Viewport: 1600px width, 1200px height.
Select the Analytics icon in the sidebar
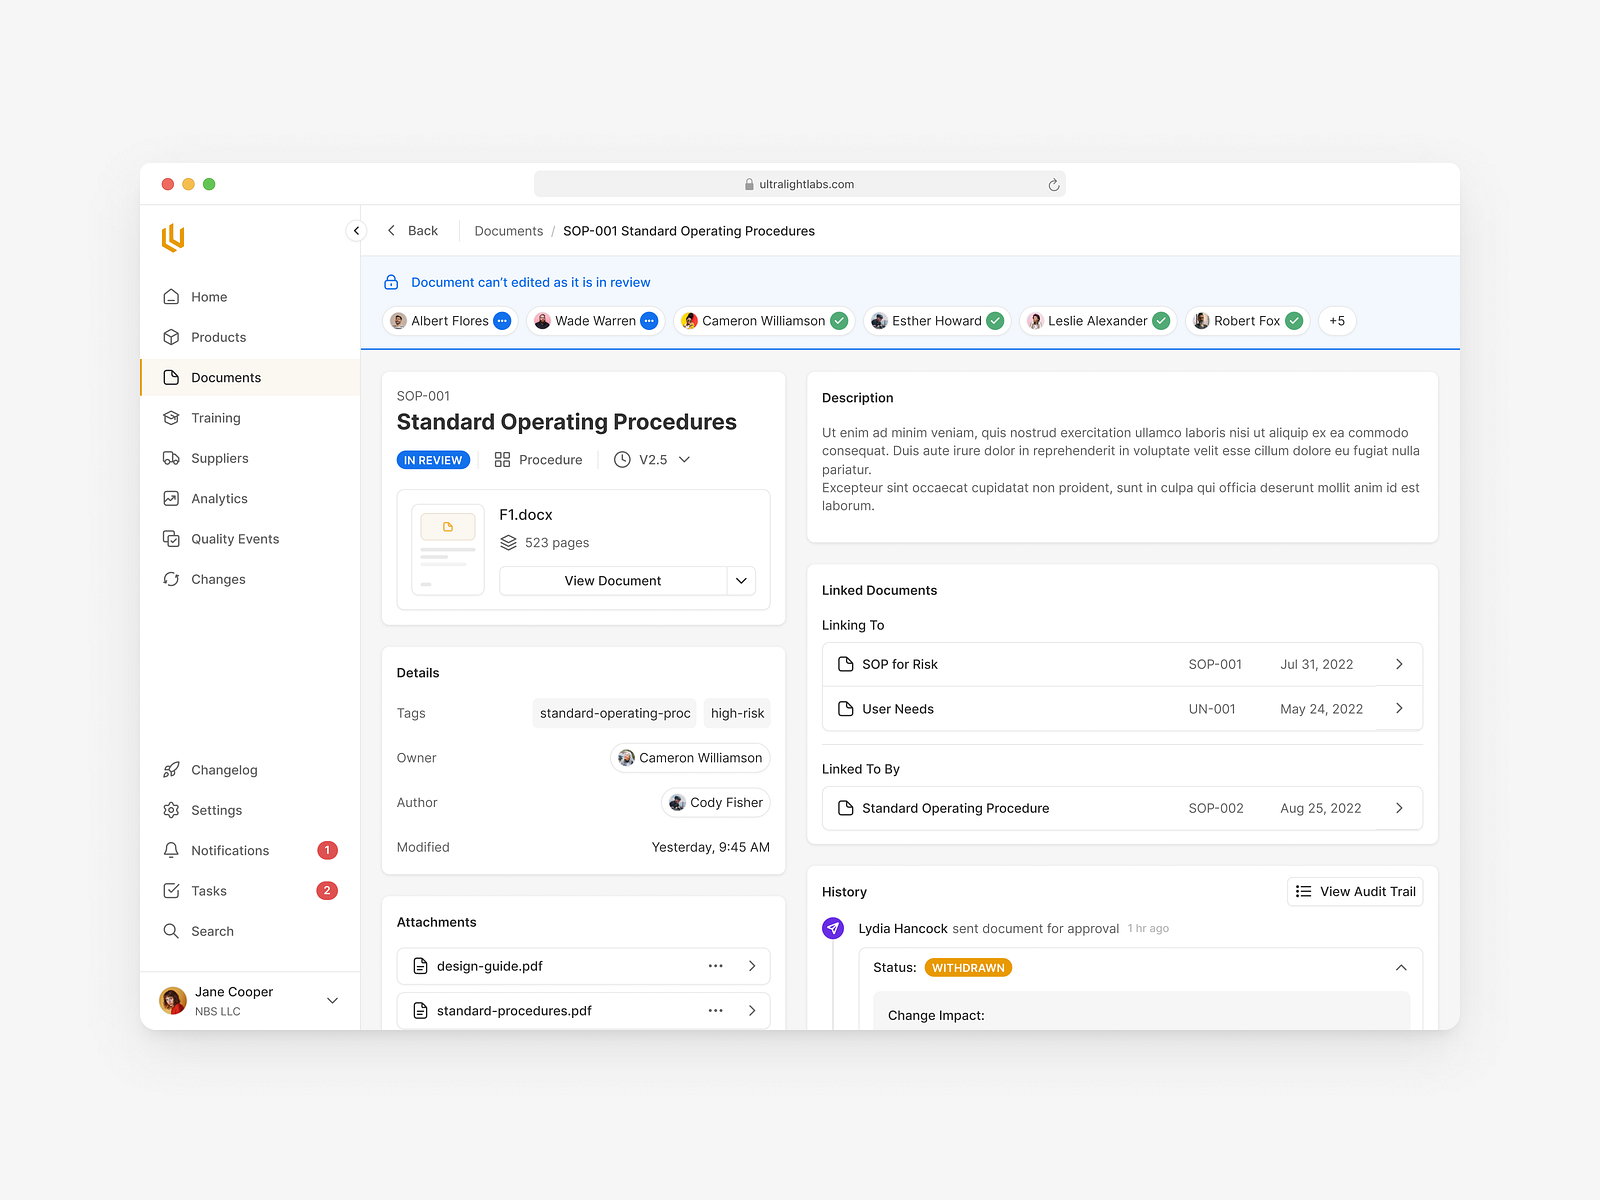[172, 498]
